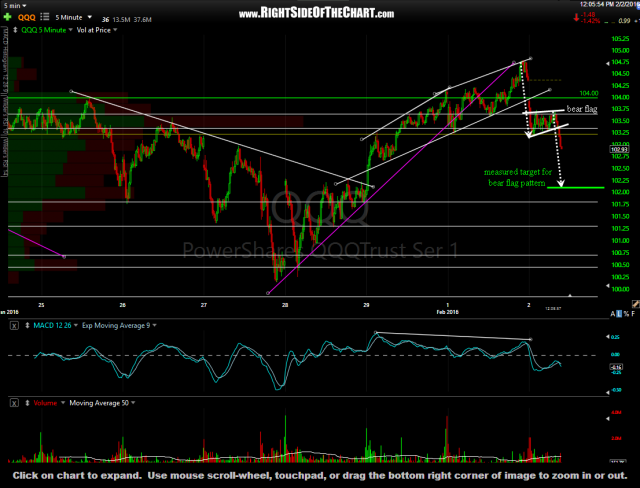The width and height of the screenshot is (640, 488).
Task: Click the pencil drawing tools icon
Action: pyautogui.click(x=636, y=304)
